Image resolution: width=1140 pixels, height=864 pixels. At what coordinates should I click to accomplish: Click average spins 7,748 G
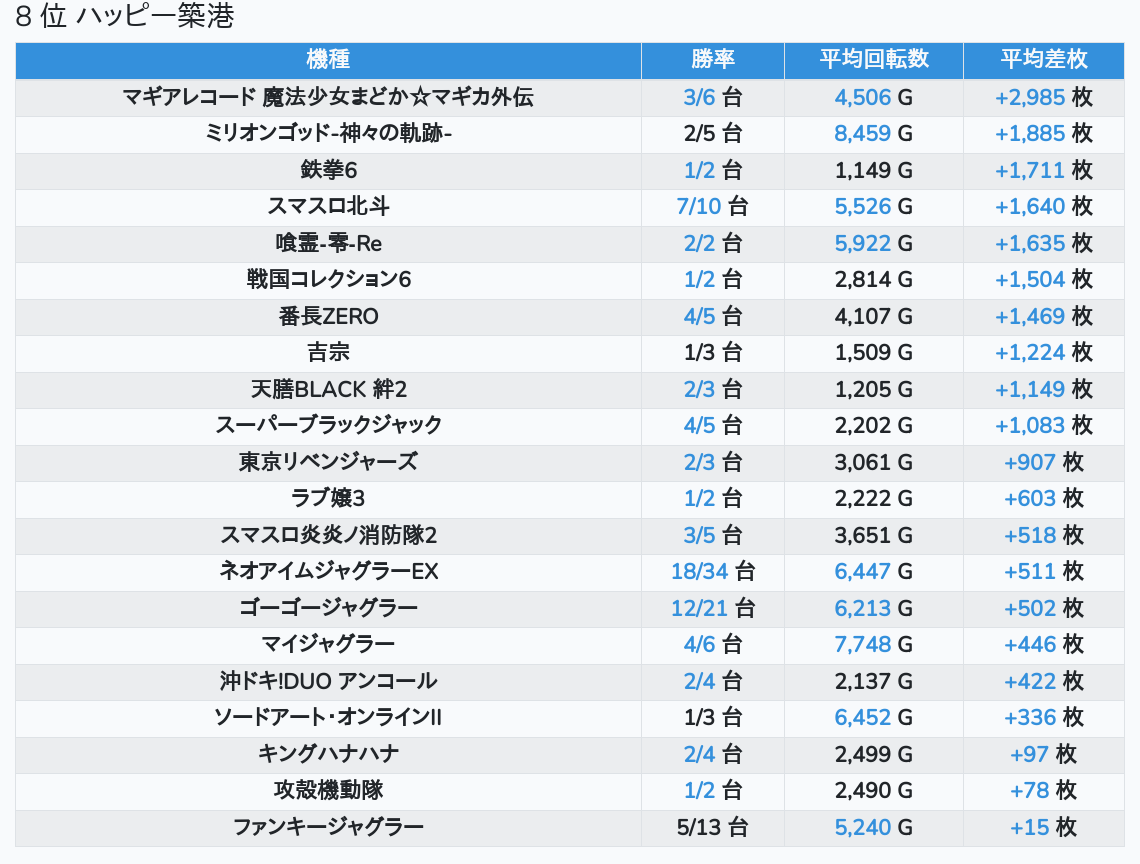[x=874, y=644]
